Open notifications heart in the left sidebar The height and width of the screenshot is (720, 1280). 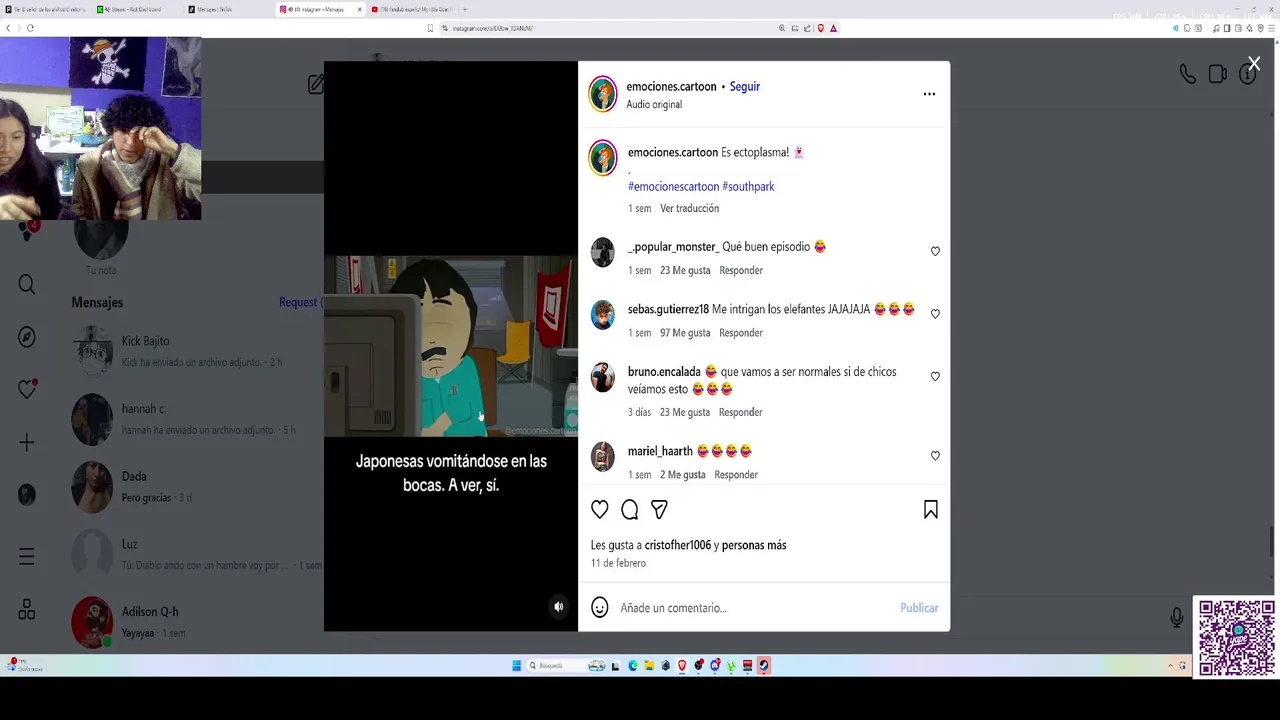click(x=27, y=389)
